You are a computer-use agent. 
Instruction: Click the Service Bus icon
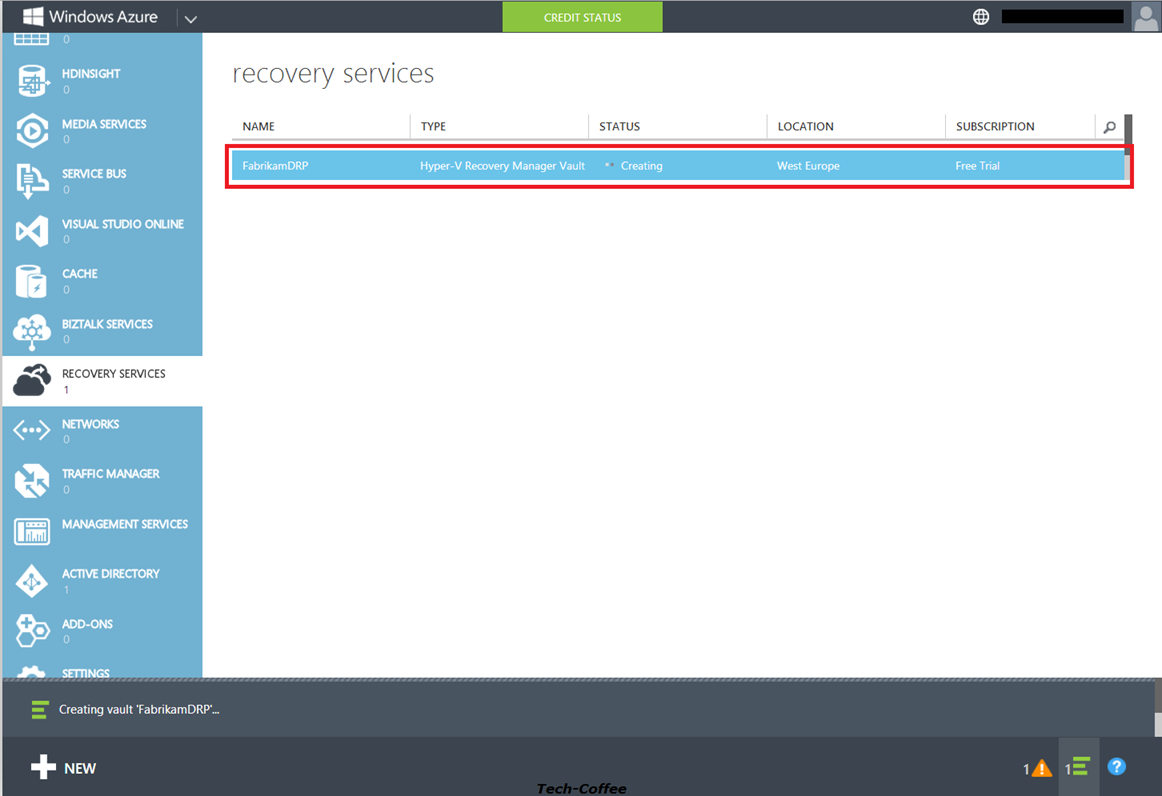click(32, 181)
